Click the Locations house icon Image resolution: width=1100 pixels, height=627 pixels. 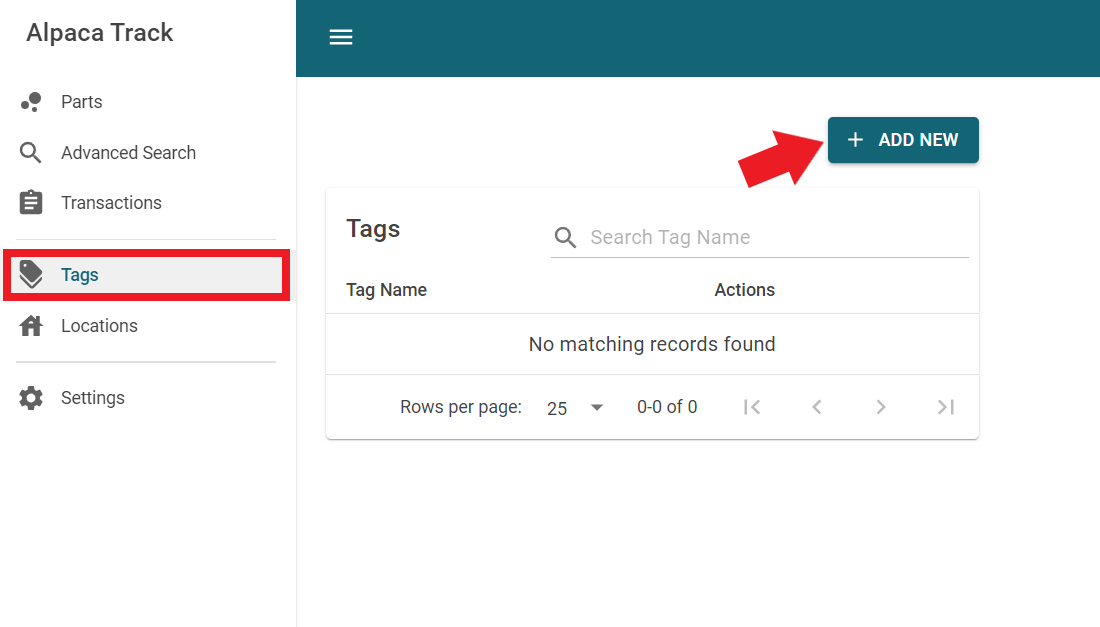pos(31,326)
